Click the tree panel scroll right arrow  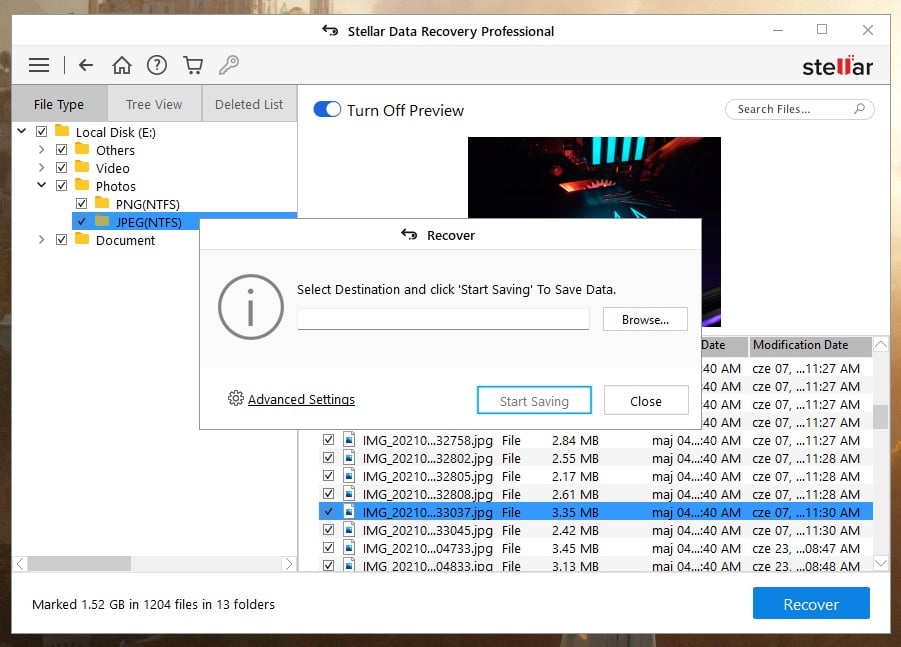tap(289, 564)
